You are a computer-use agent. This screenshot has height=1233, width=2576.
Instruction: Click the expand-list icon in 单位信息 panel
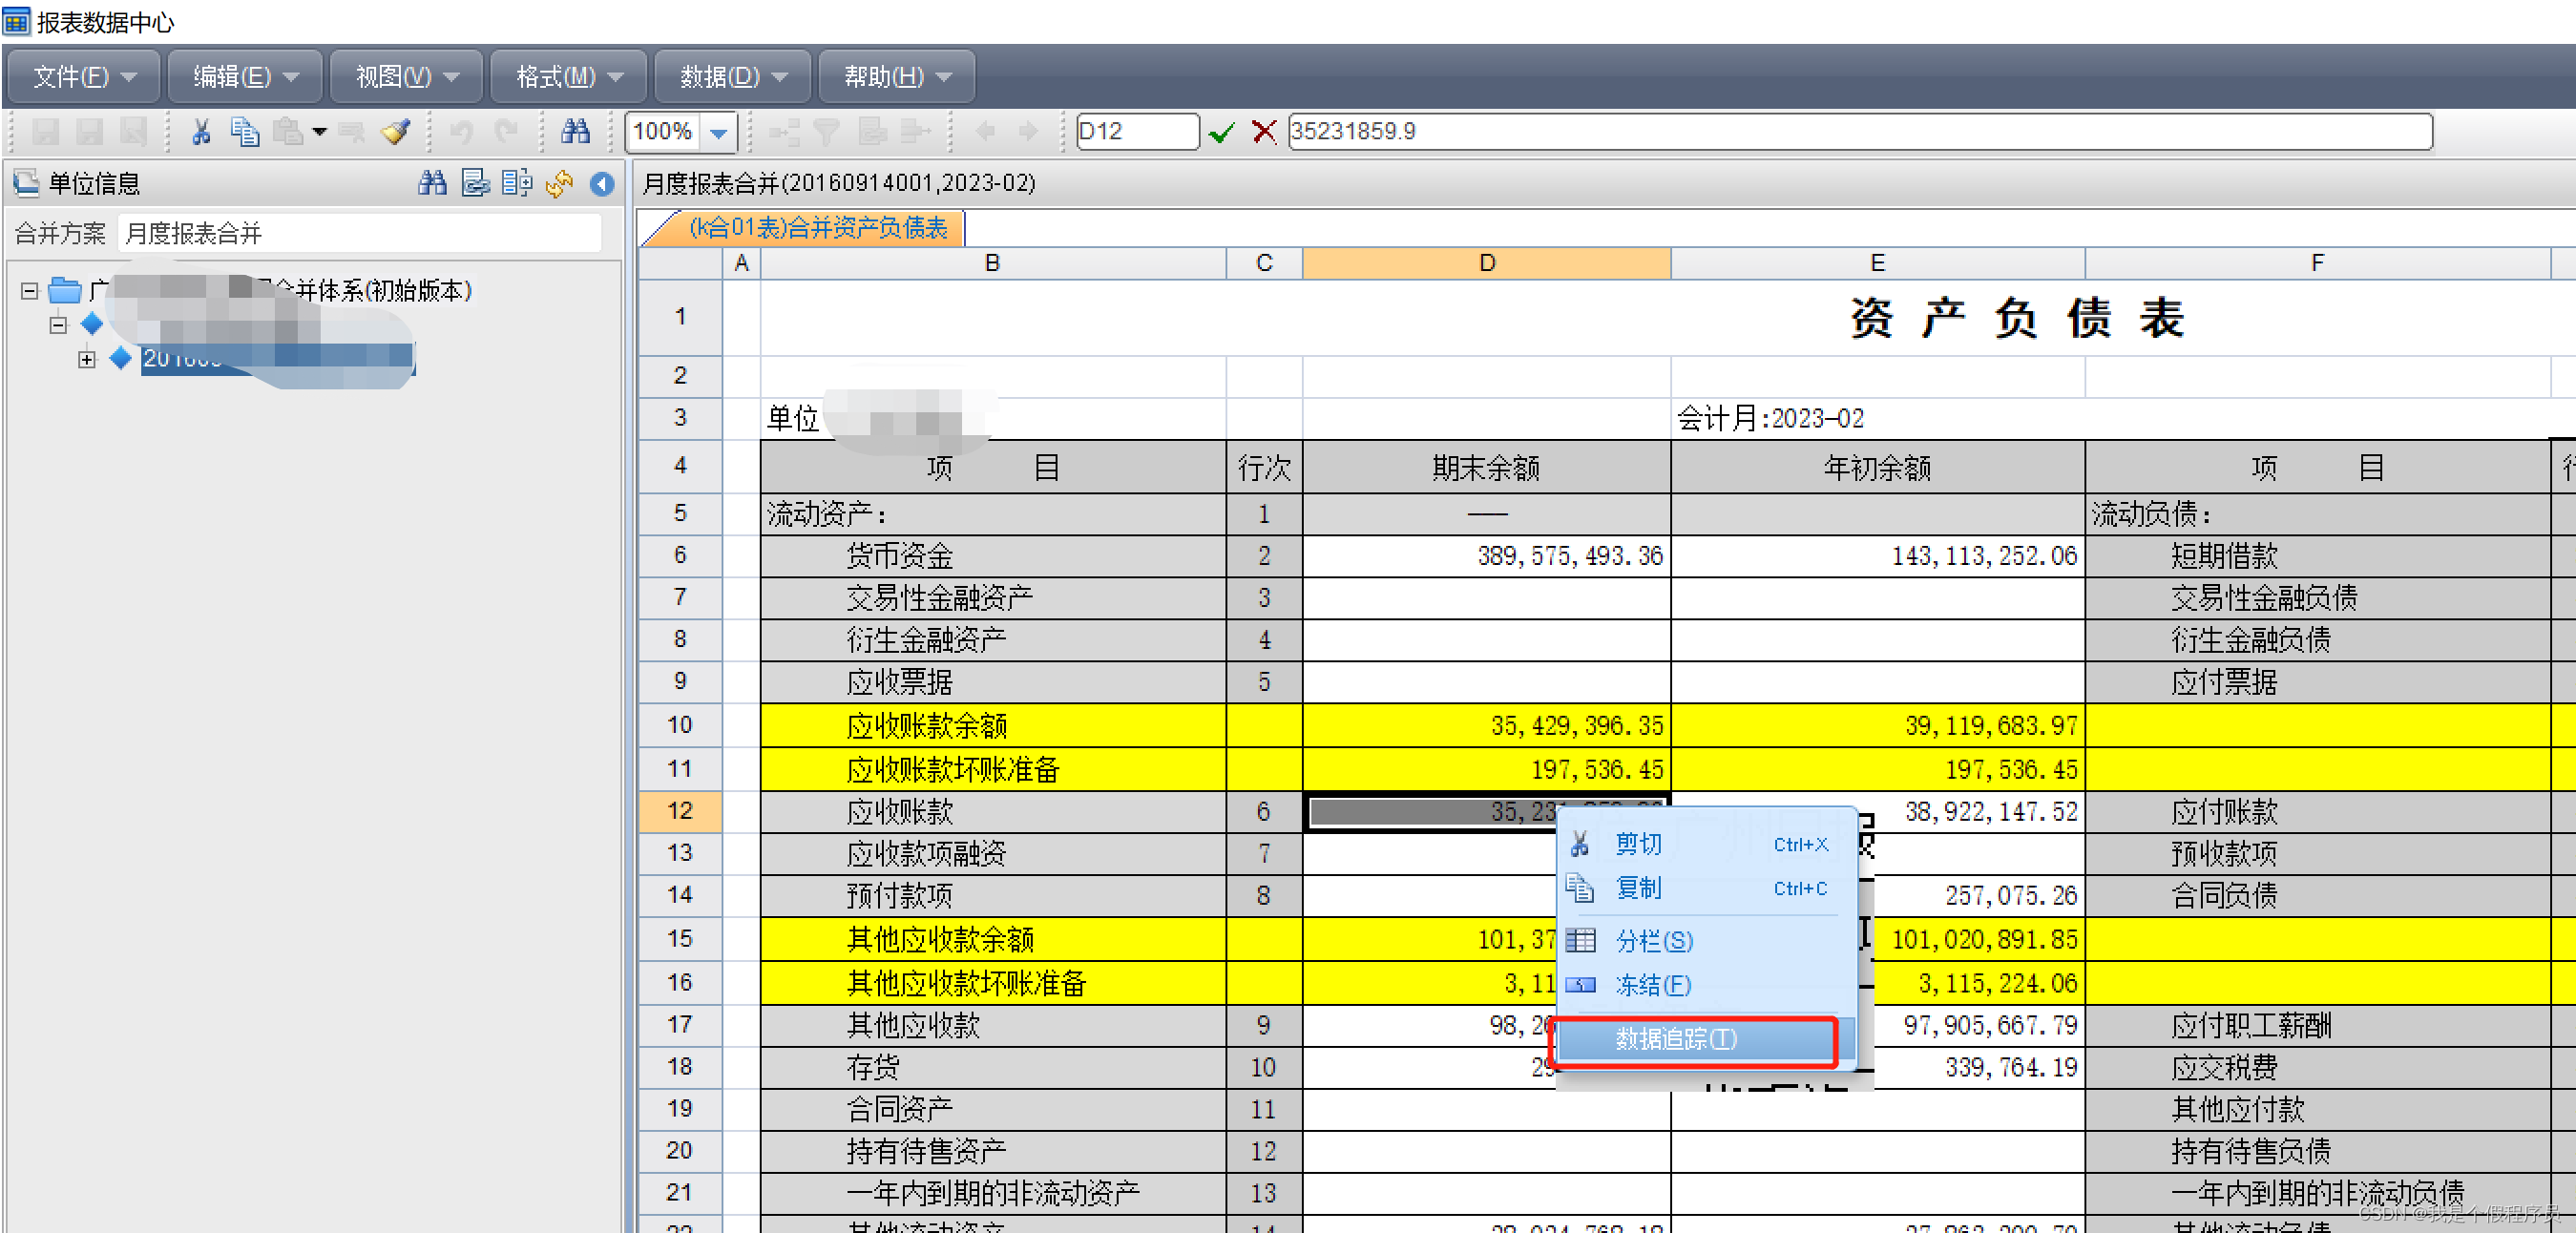pos(517,183)
